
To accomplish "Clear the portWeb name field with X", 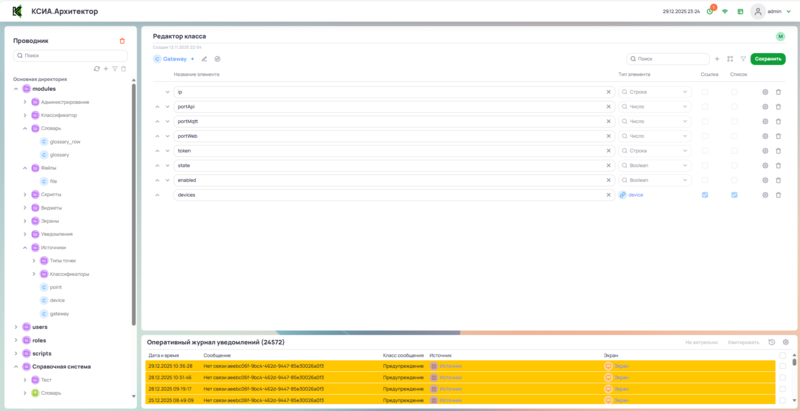I will pyautogui.click(x=608, y=136).
